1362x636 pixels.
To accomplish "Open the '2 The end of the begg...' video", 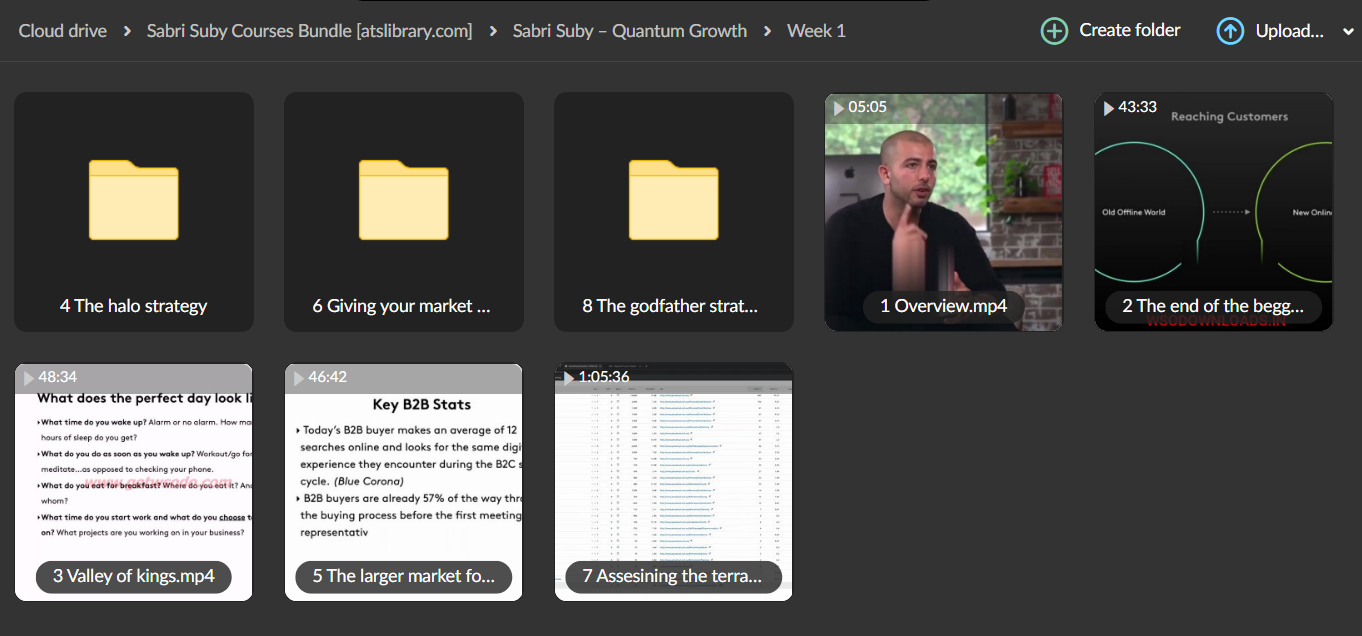I will click(x=1214, y=212).
